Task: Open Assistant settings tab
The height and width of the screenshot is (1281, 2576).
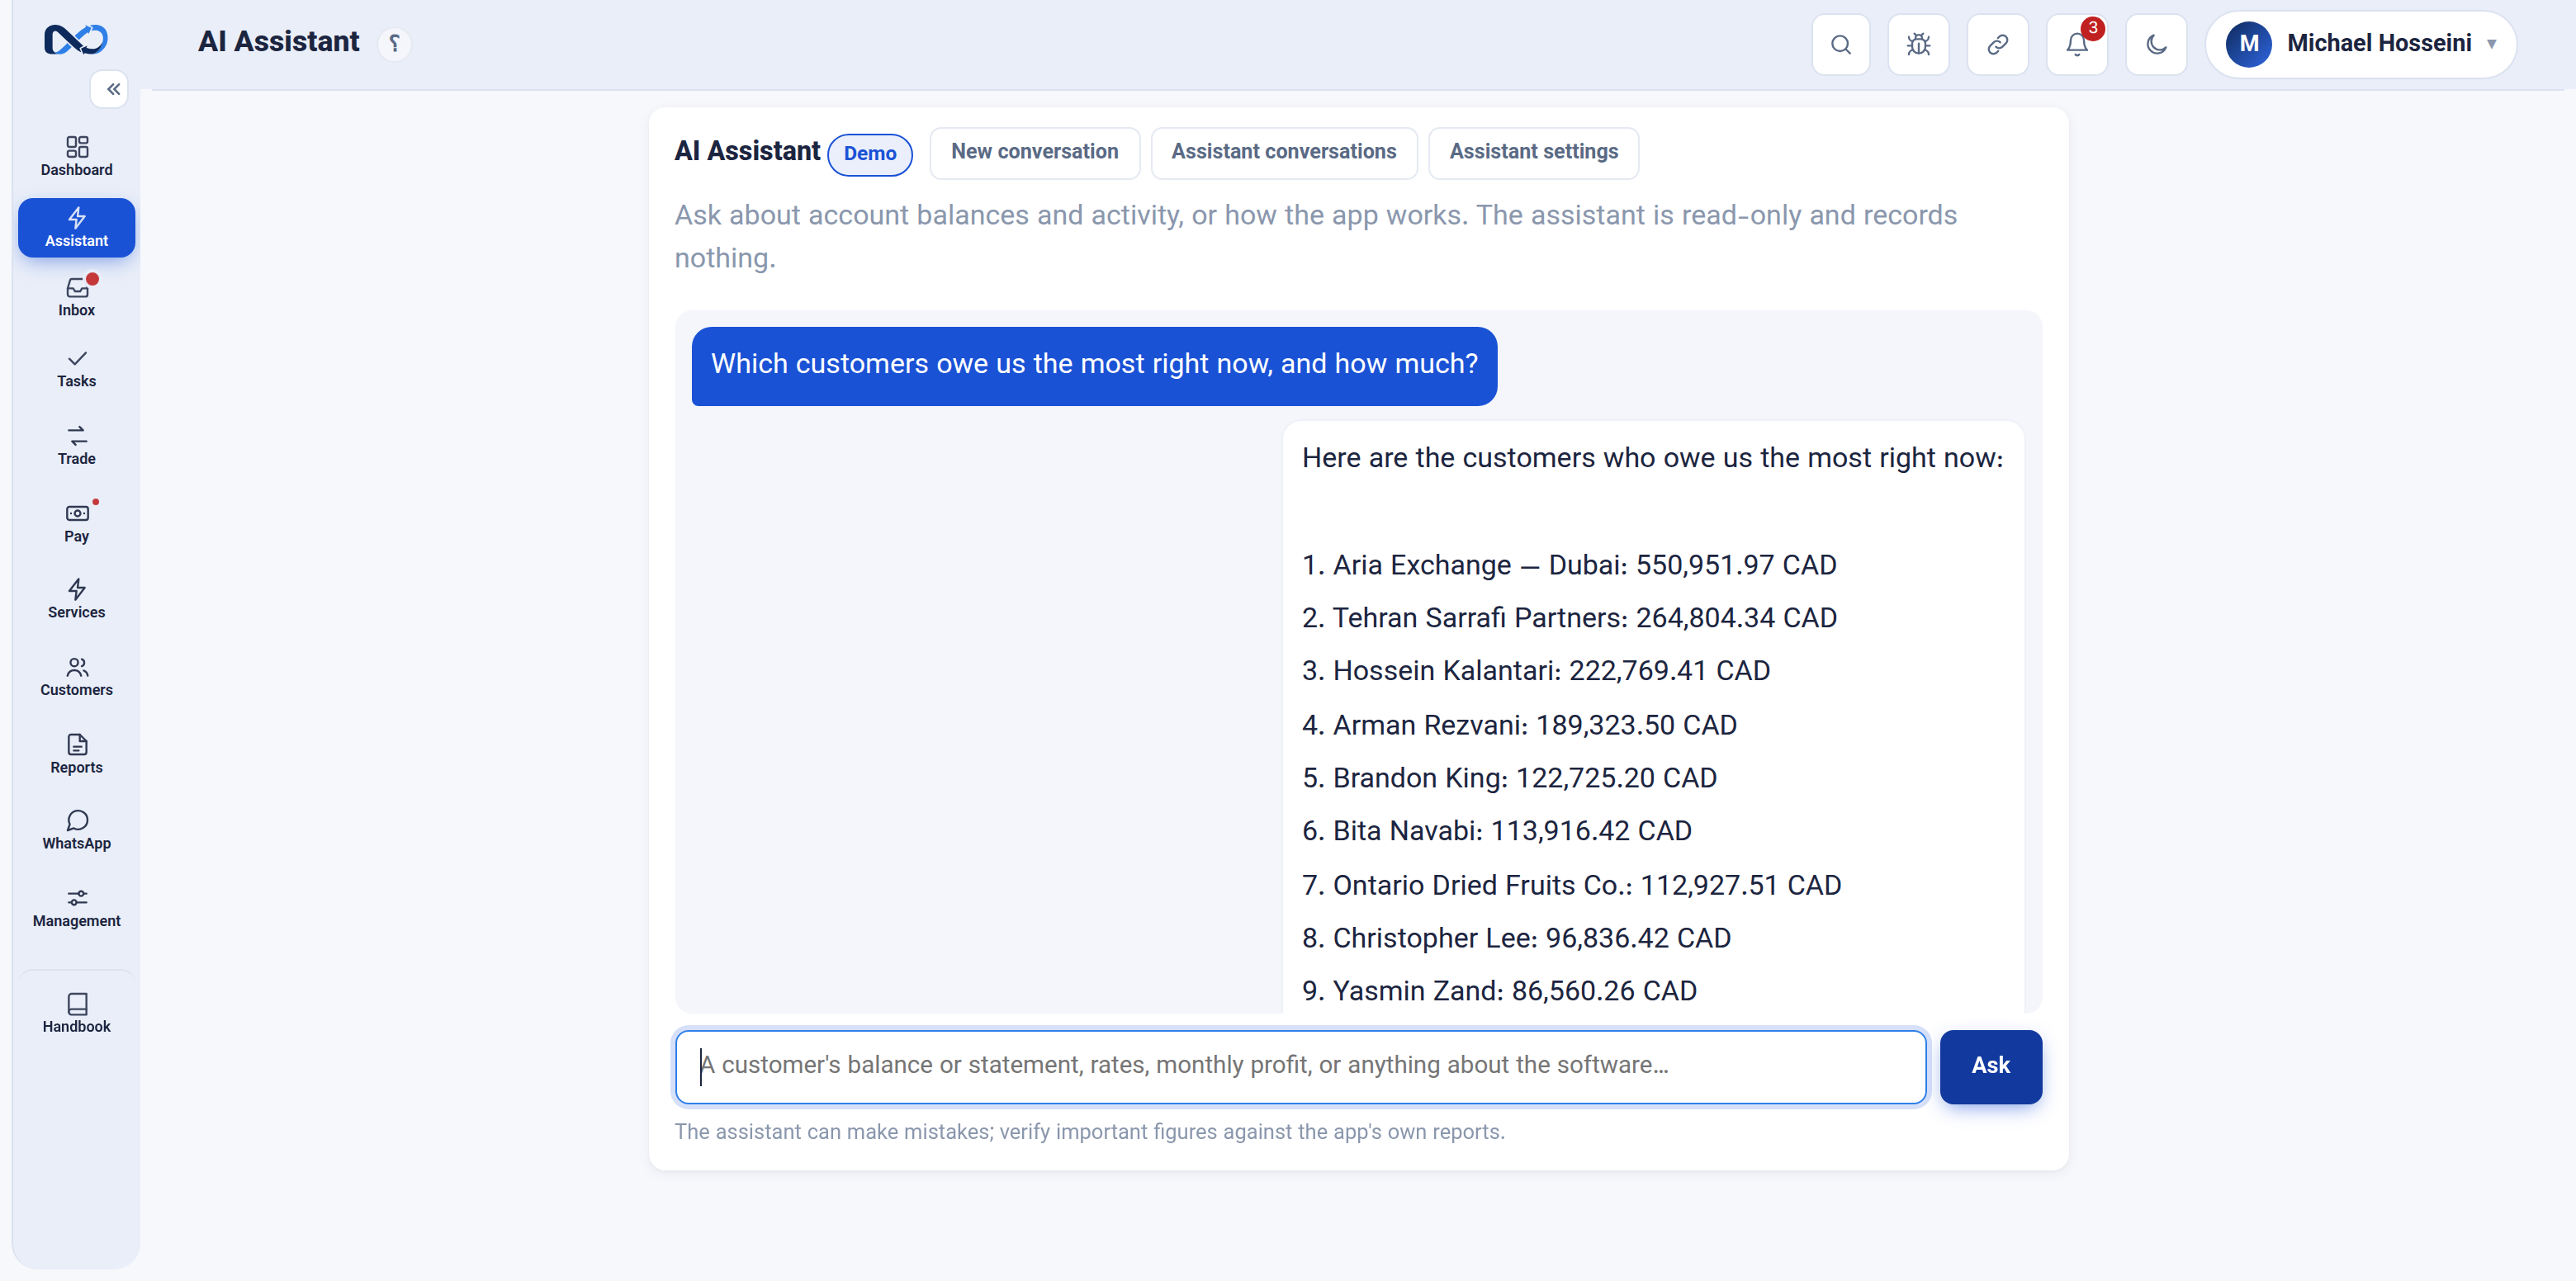Action: click(1533, 152)
